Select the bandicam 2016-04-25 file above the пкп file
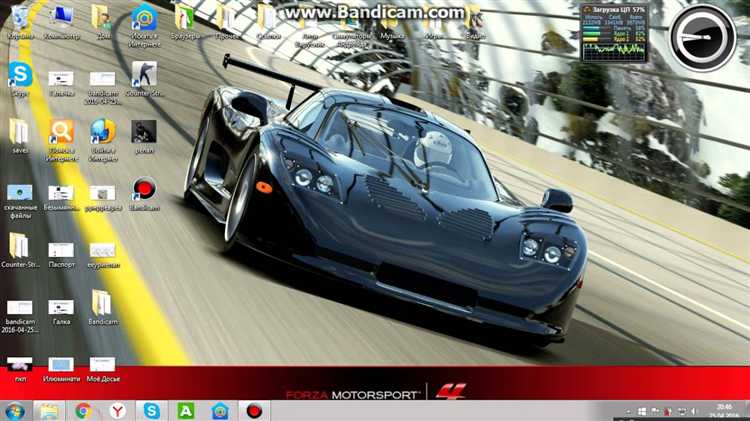750x421 pixels. click(x=20, y=314)
